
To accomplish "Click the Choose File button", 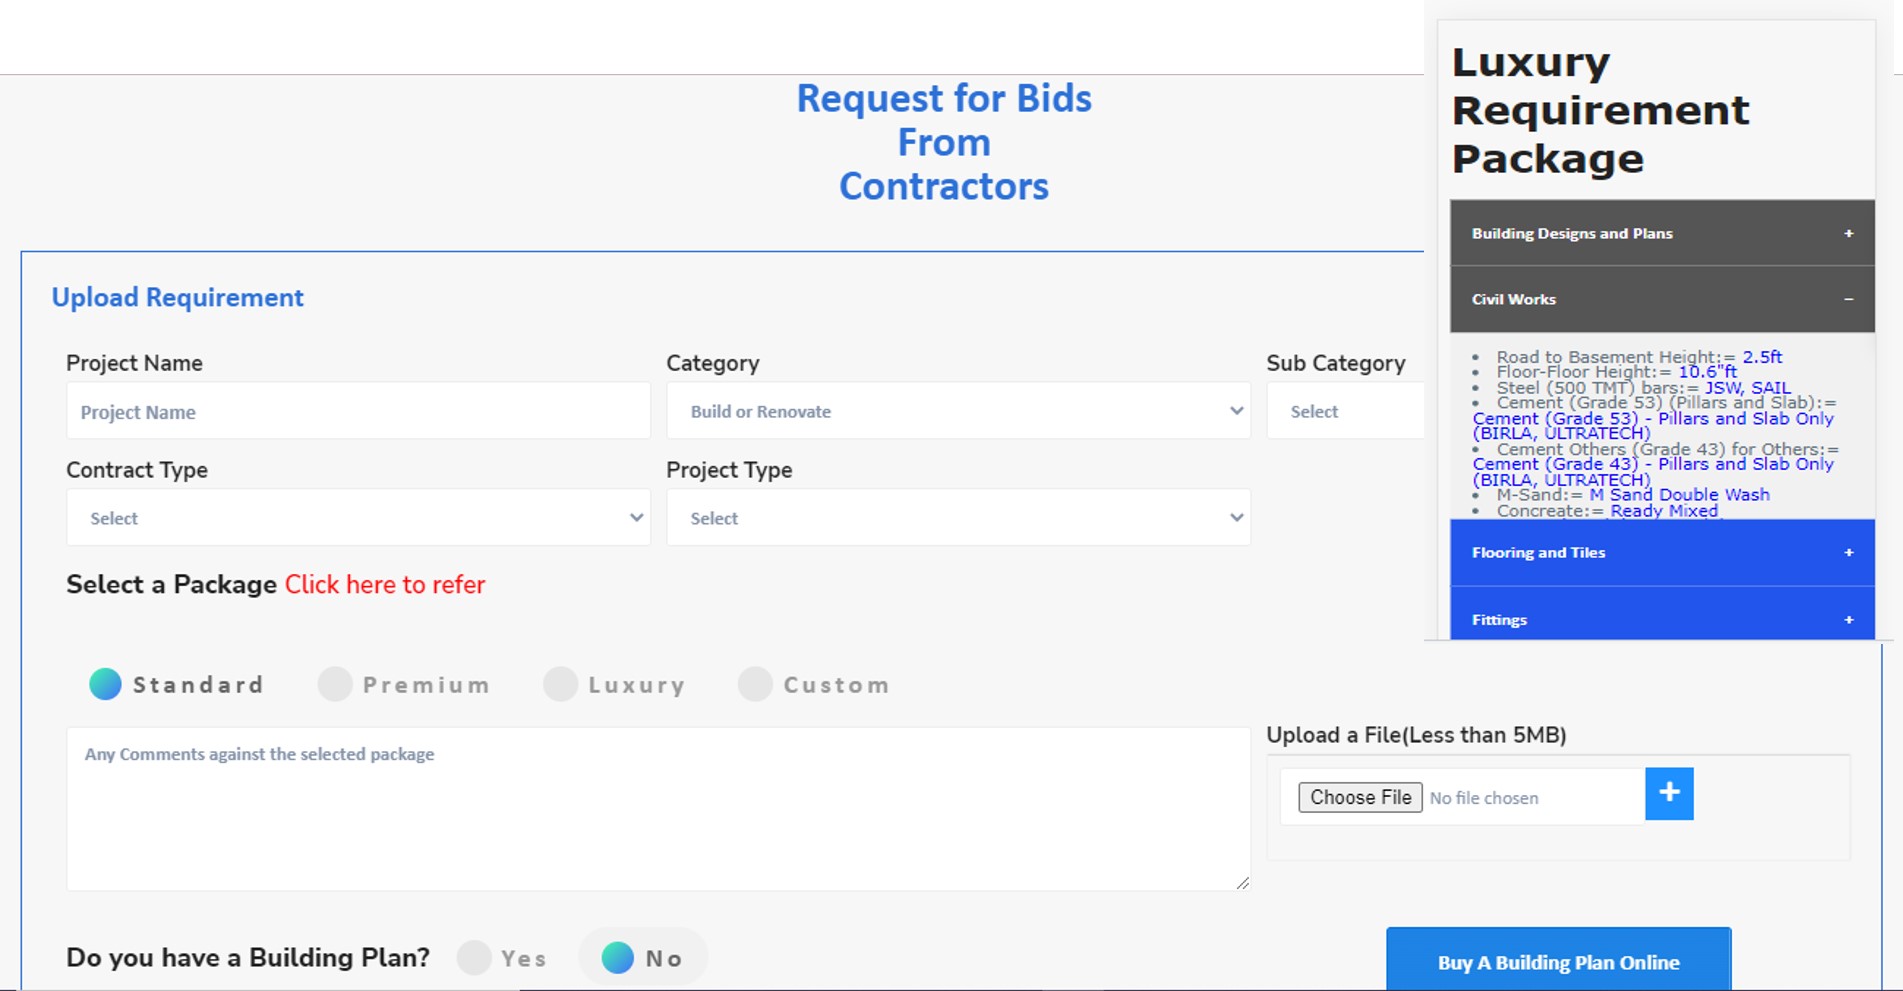I will pyautogui.click(x=1360, y=797).
